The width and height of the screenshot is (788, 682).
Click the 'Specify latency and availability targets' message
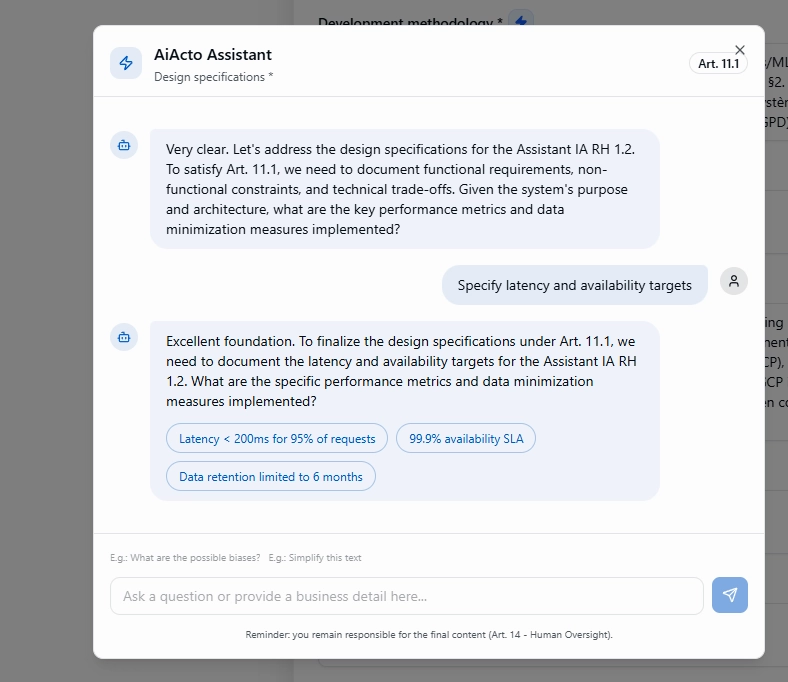(574, 285)
